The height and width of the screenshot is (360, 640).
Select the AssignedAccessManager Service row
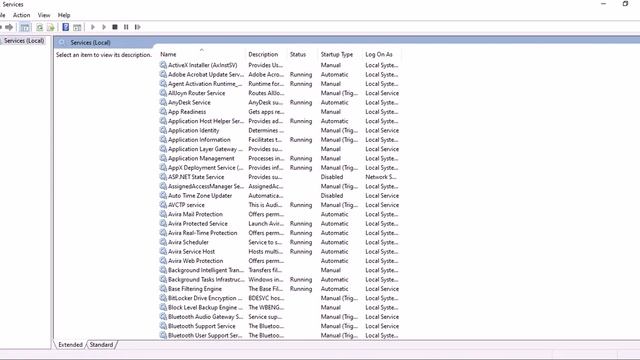(279, 186)
